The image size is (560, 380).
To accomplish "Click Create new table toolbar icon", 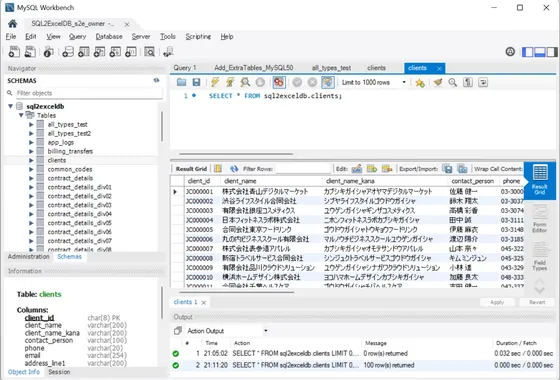I will tap(84, 52).
